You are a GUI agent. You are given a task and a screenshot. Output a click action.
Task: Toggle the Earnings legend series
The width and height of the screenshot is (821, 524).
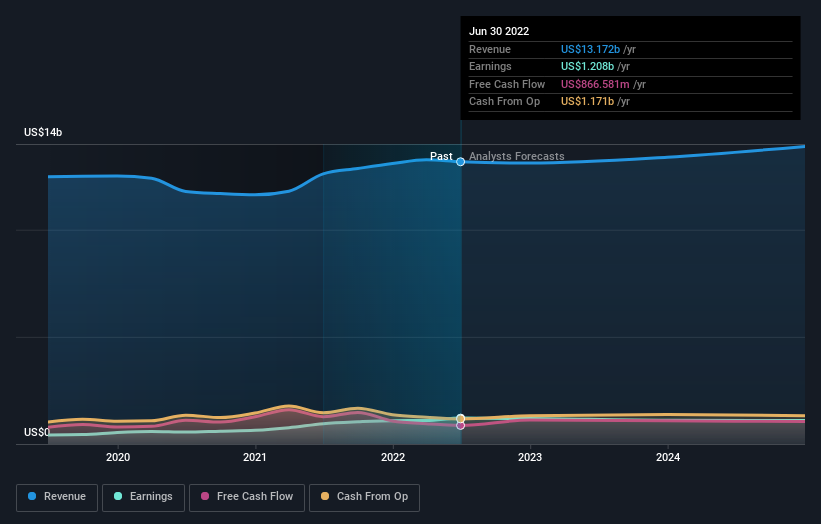point(143,497)
